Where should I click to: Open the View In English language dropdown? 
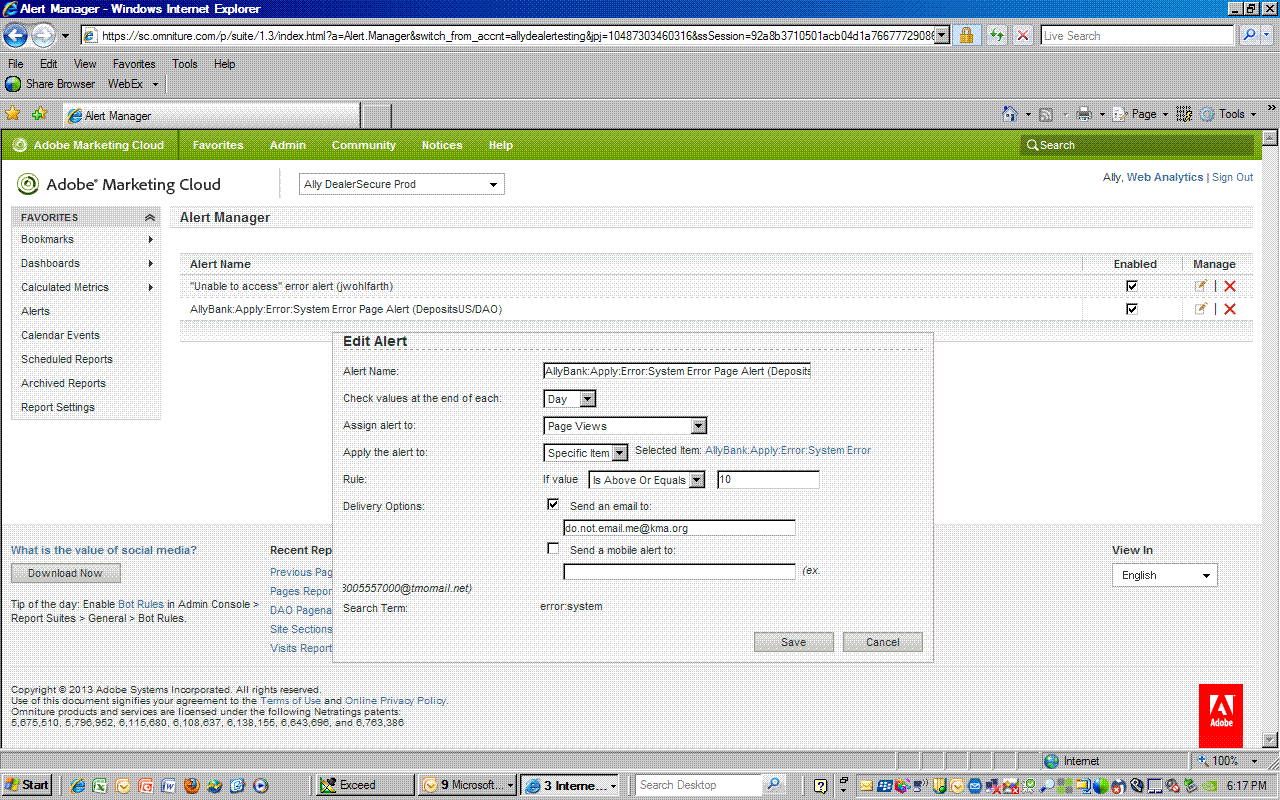tap(1165, 575)
